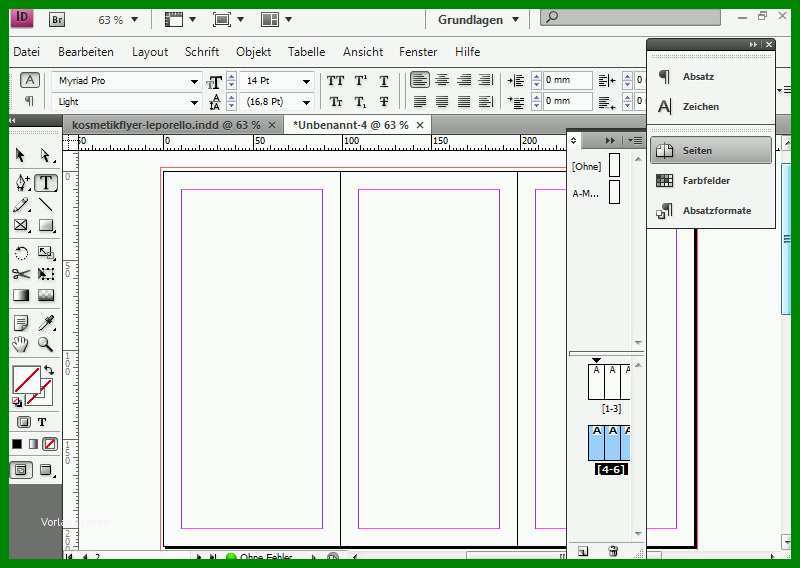800x568 pixels.
Task: Open the Absatz panel
Action: pyautogui.click(x=711, y=77)
